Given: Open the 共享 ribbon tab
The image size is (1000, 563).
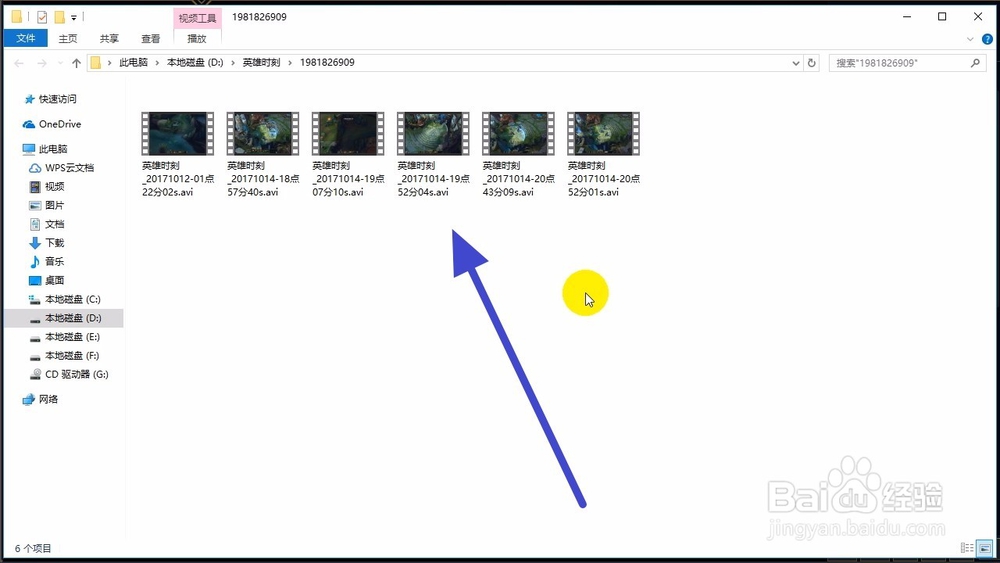Looking at the screenshot, I should (x=109, y=39).
